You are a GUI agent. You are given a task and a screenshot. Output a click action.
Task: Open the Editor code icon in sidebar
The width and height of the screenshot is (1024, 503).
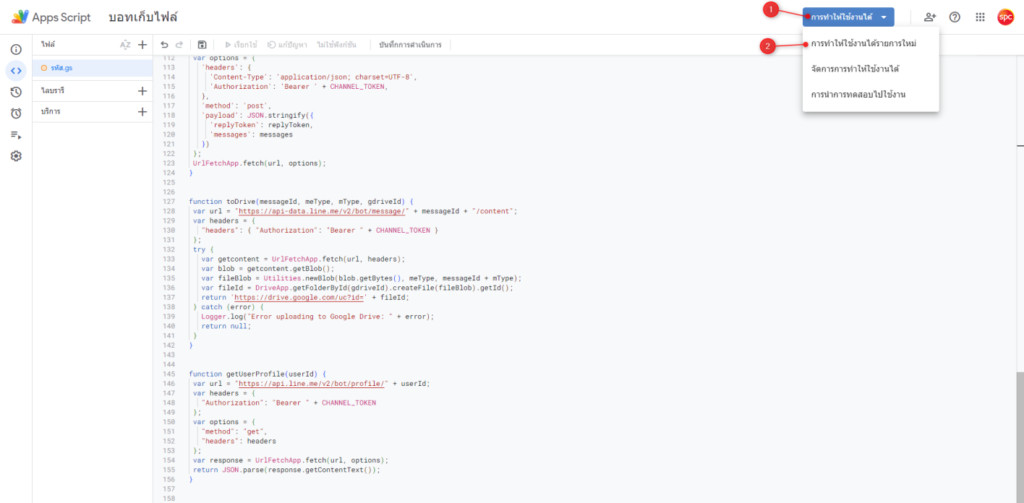click(x=16, y=70)
